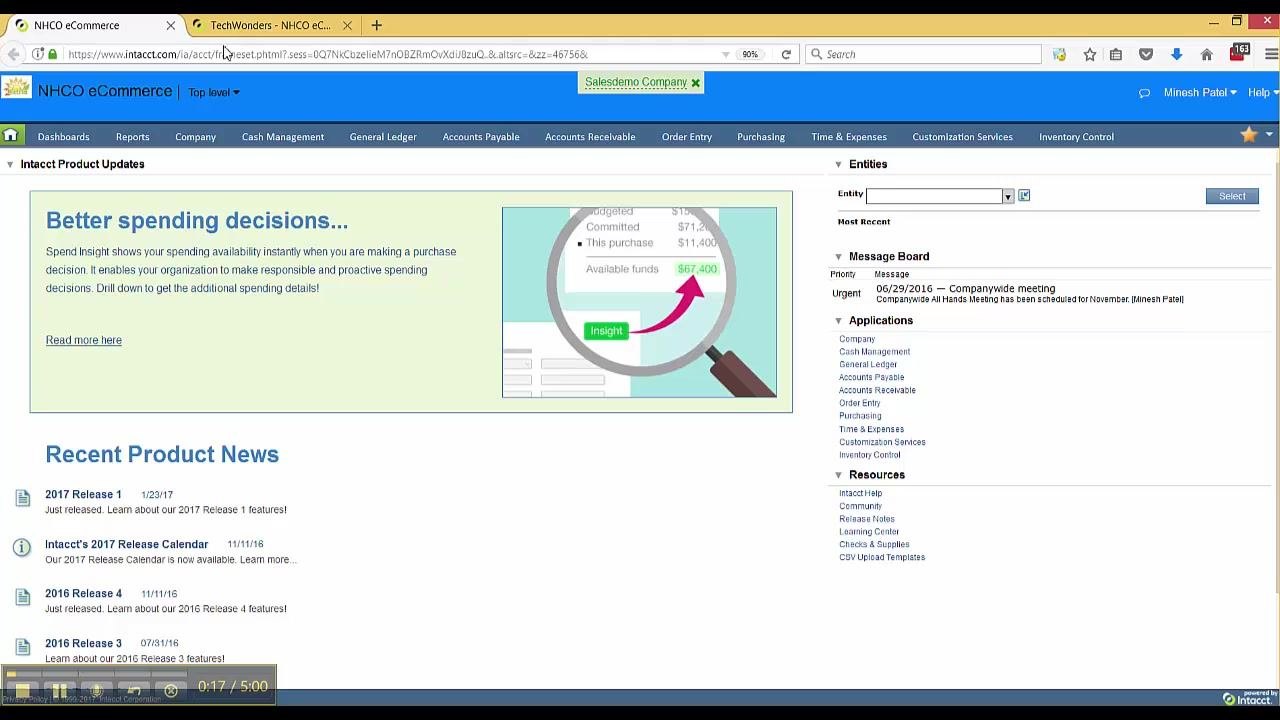1280x720 pixels.
Task: Open the Accounts Payable menu
Action: pos(481,137)
